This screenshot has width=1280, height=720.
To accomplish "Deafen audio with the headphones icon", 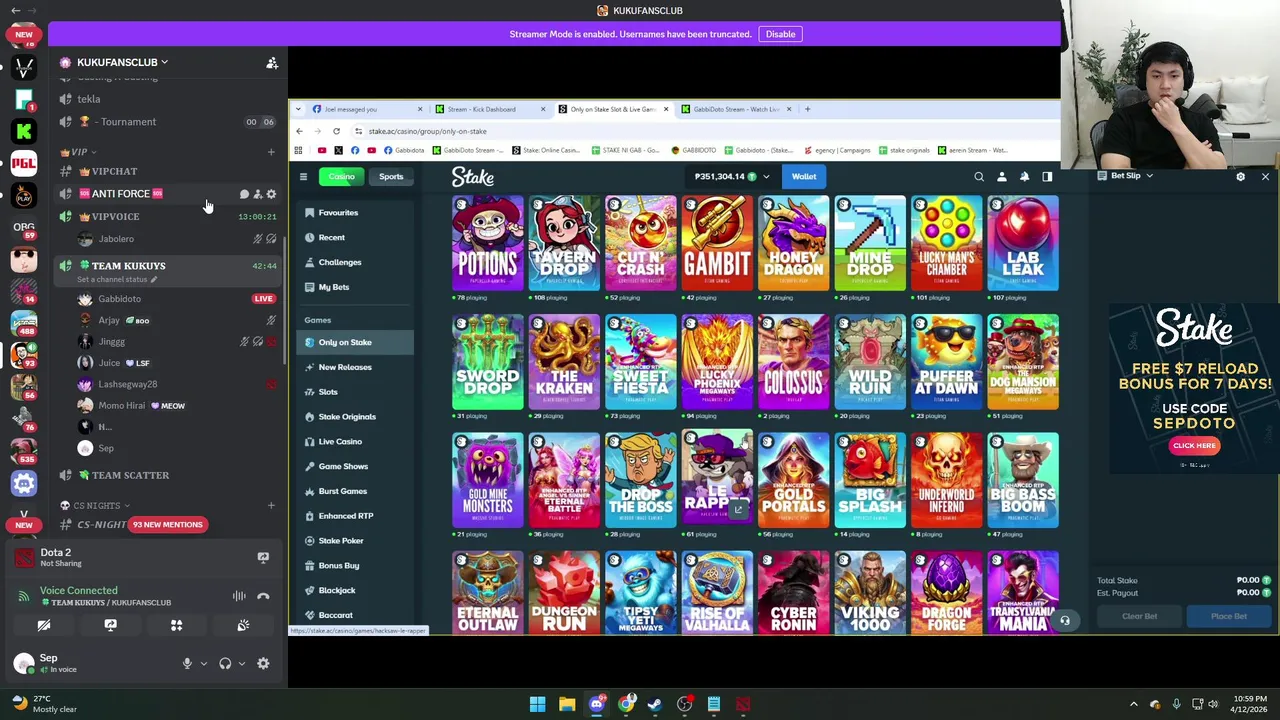I will click(225, 663).
